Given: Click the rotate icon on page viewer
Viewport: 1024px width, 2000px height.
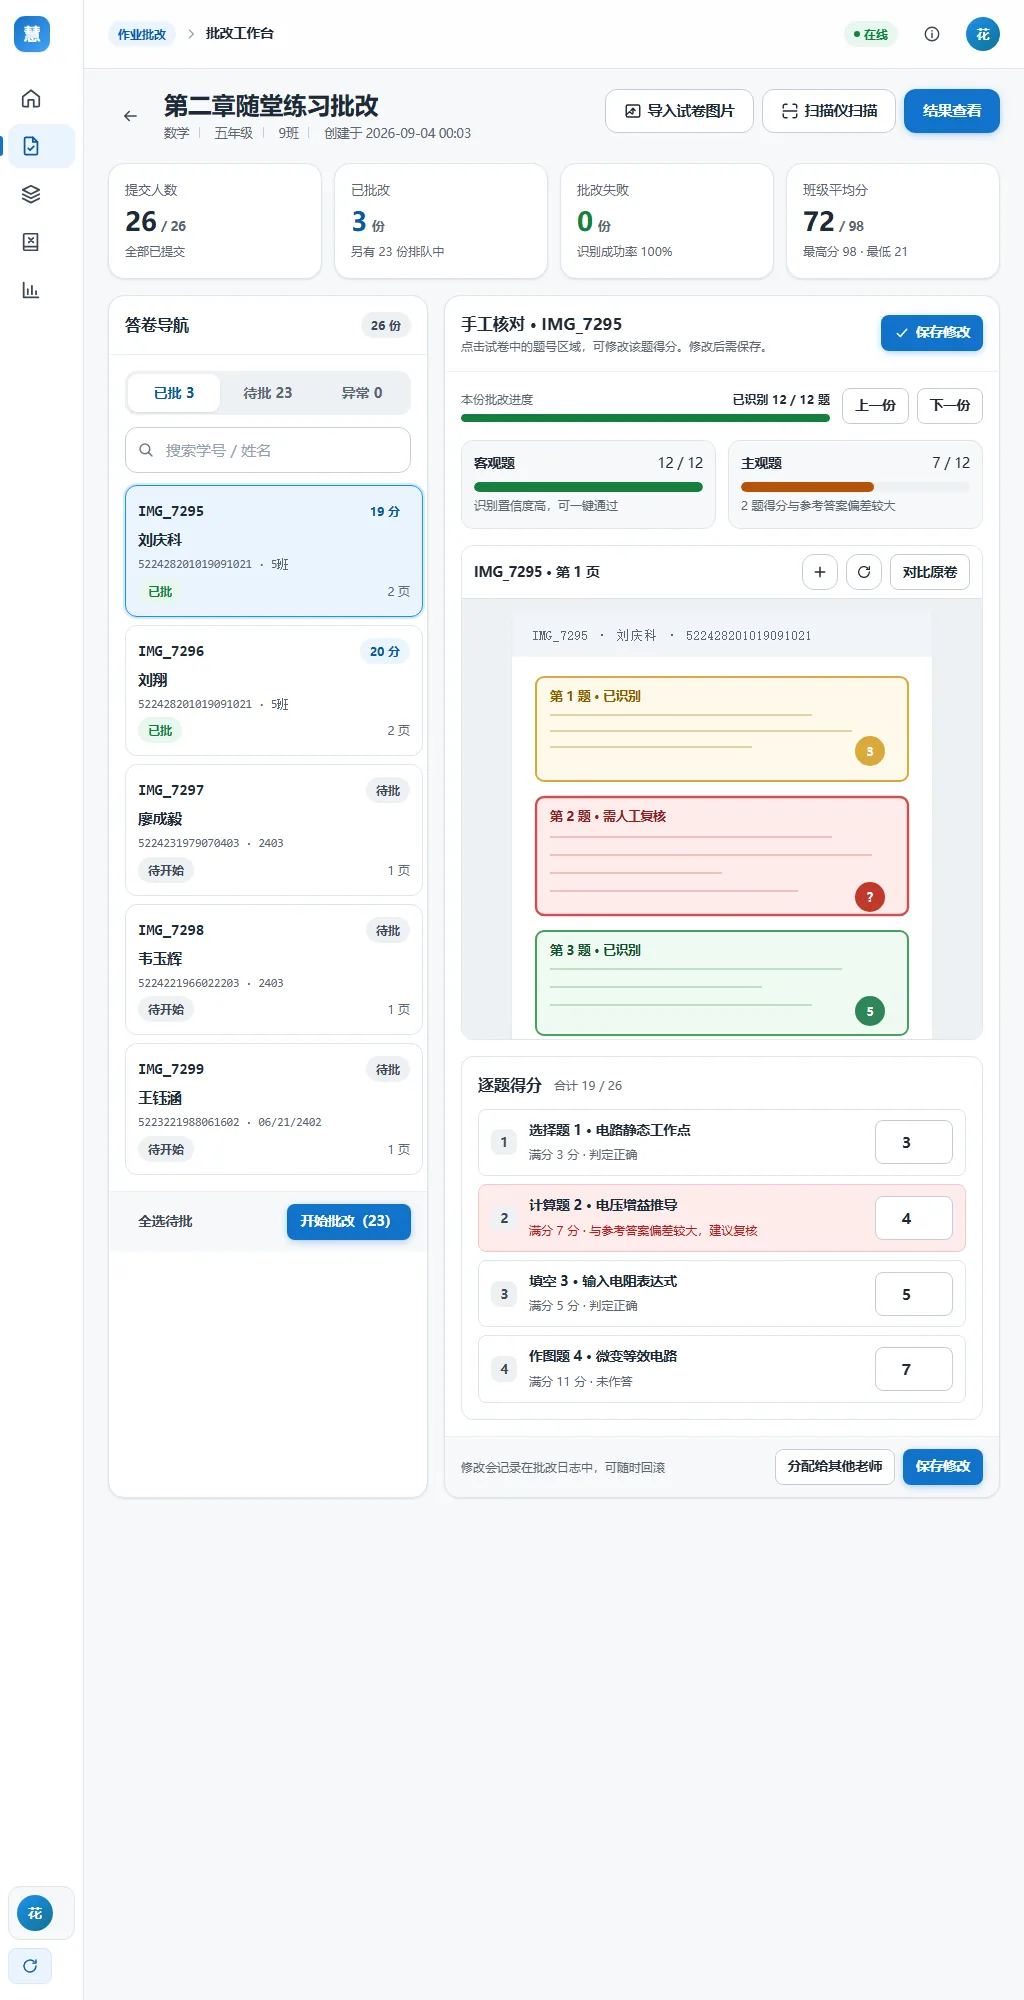Looking at the screenshot, I should tap(864, 572).
